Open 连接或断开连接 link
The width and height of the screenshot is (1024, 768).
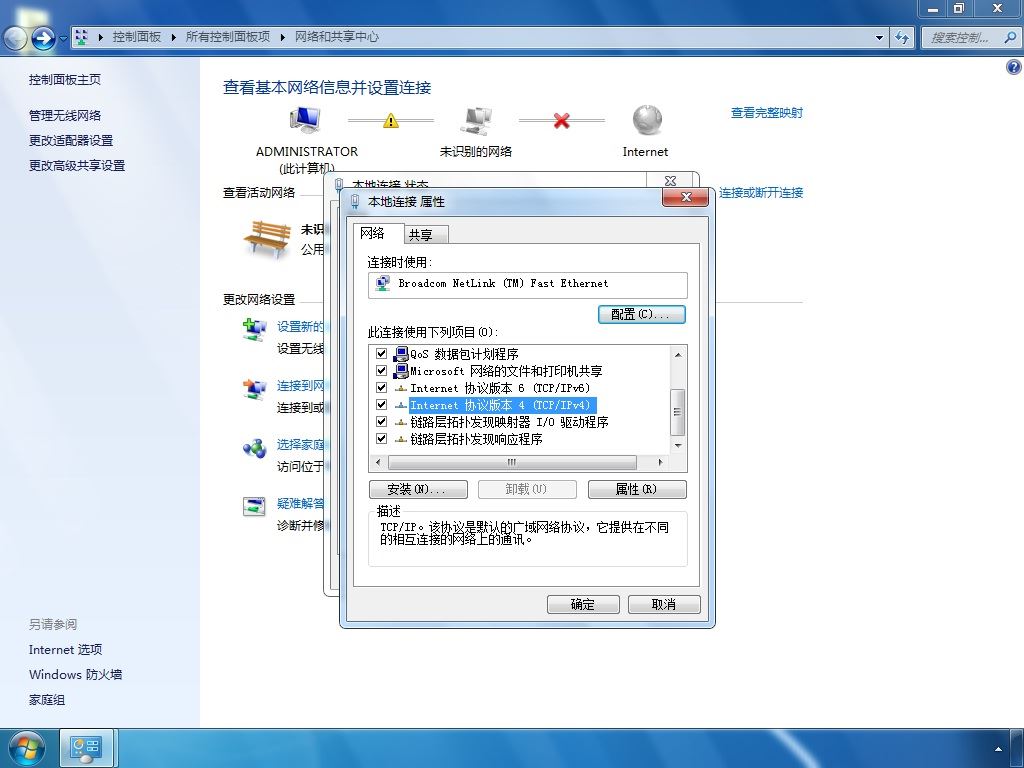click(761, 193)
